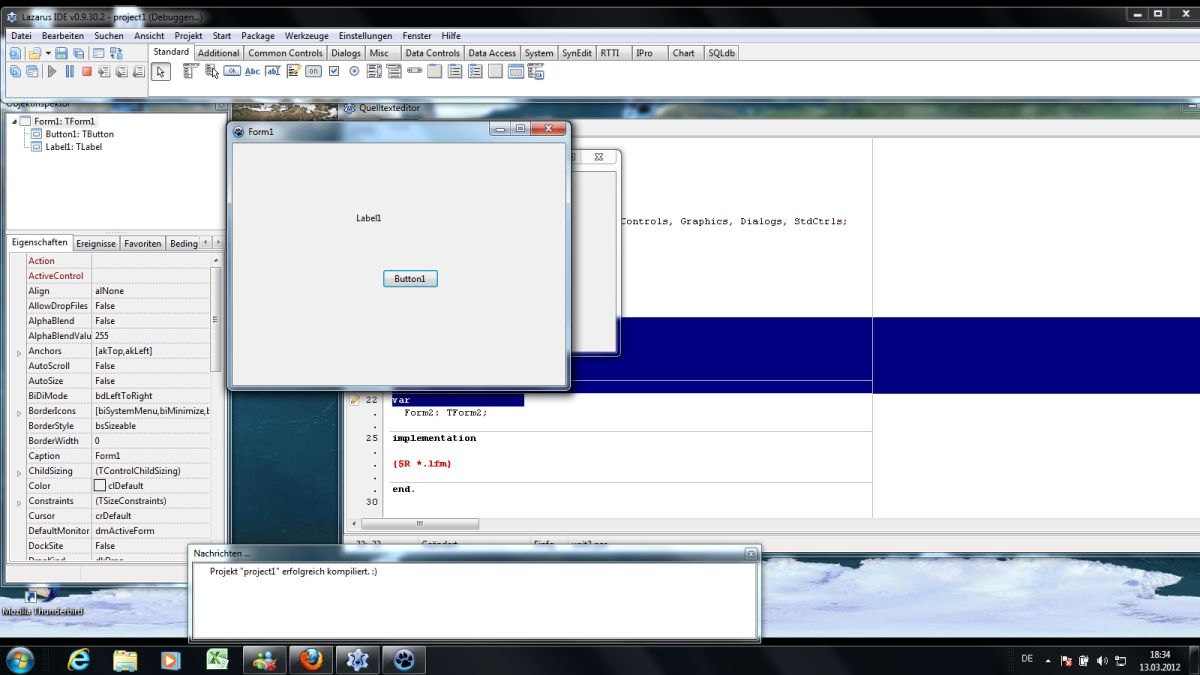Image resolution: width=1200 pixels, height=675 pixels.
Task: Click the AutoSize property False value
Action: click(105, 381)
